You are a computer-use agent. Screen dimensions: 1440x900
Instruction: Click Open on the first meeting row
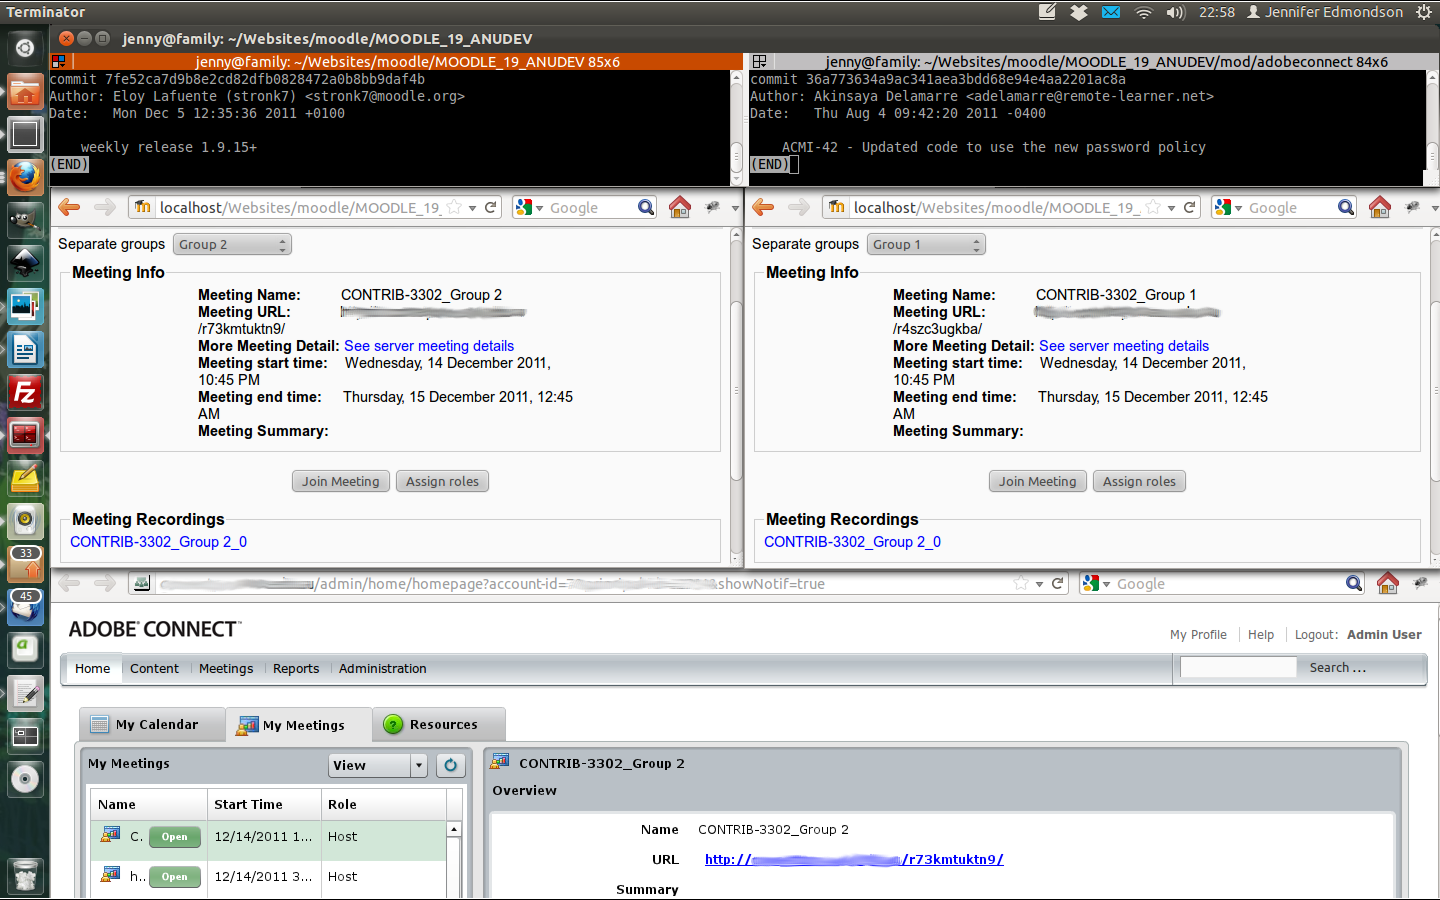[x=175, y=837]
